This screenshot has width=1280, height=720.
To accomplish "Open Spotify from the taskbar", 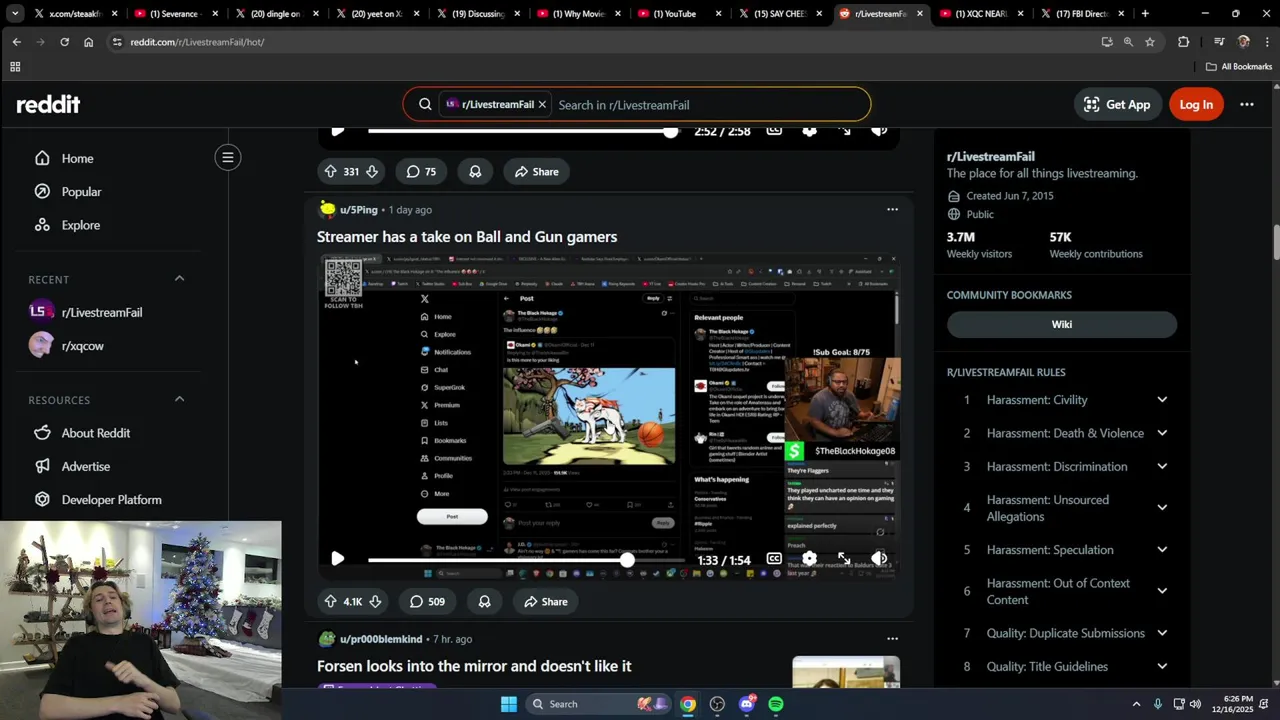I will point(776,704).
